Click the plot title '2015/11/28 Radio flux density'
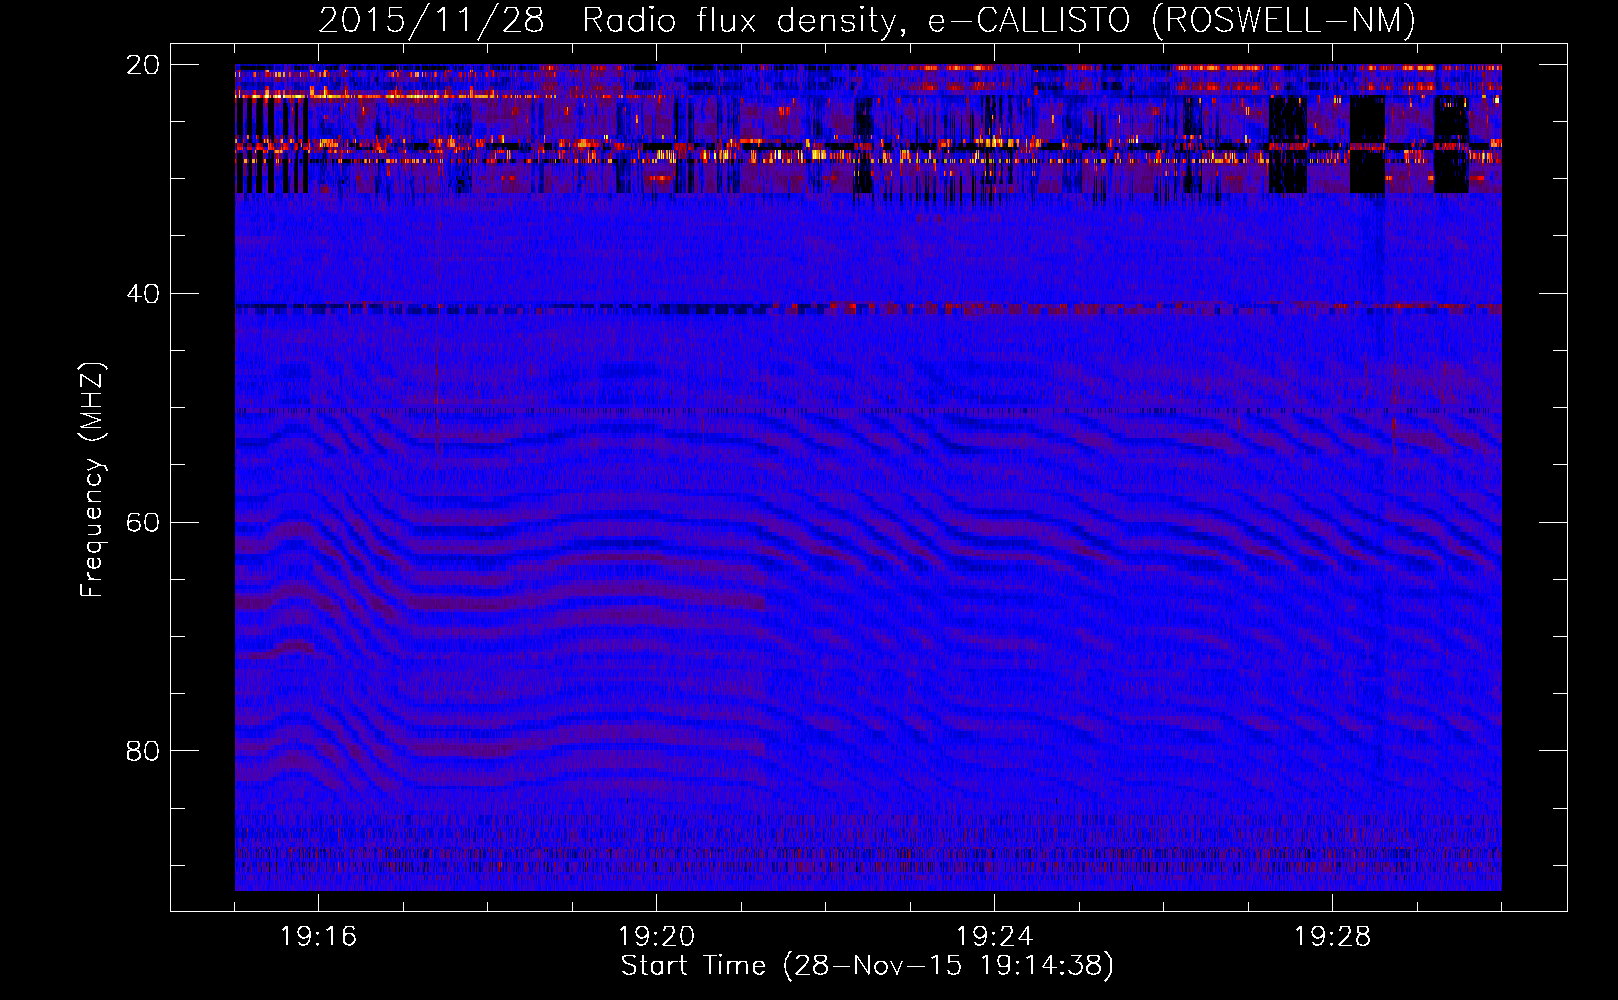1618x1000 pixels. (x=867, y=20)
